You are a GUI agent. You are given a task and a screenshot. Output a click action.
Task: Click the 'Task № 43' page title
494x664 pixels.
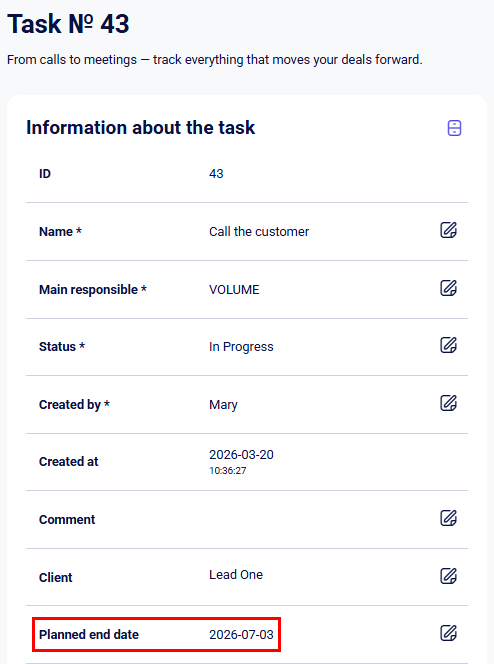(x=68, y=24)
